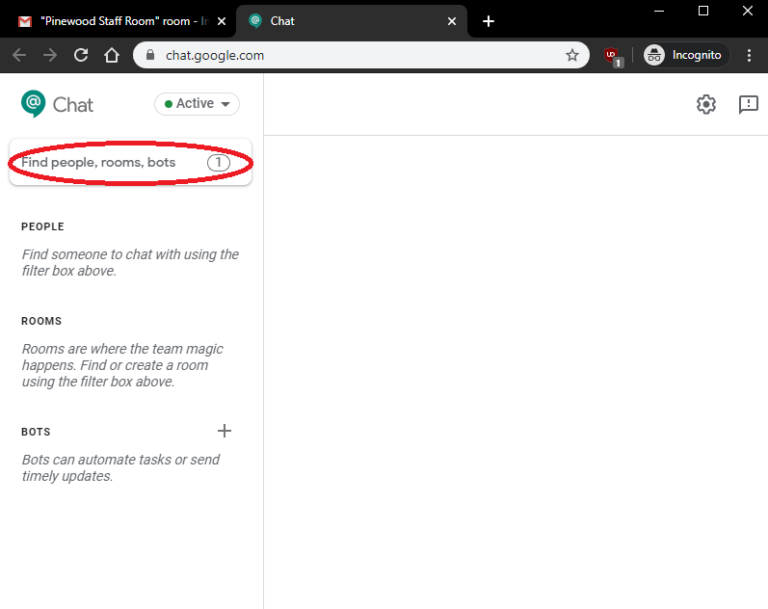Reload the current page
The image size is (768, 609).
(81, 56)
